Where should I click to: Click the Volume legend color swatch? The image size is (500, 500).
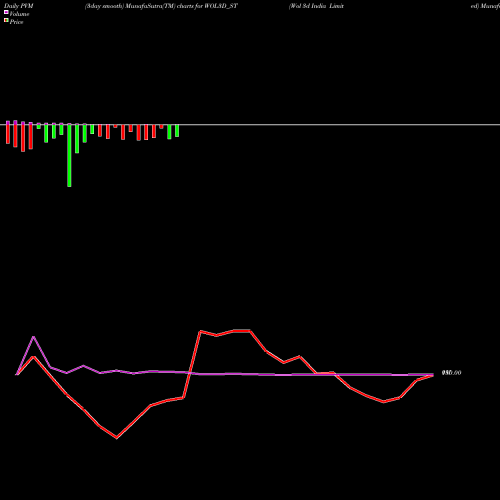(x=6, y=12)
